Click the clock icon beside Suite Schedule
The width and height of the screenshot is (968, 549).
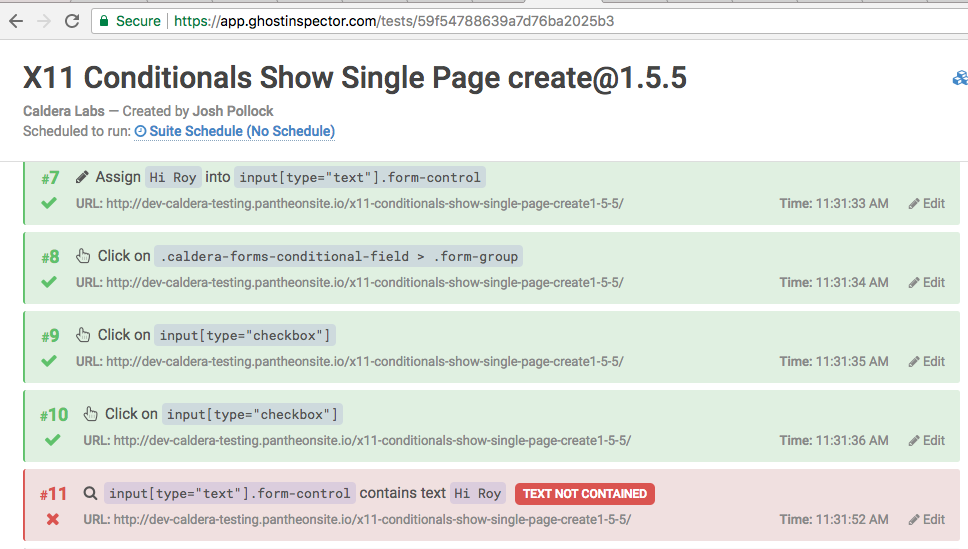point(141,131)
